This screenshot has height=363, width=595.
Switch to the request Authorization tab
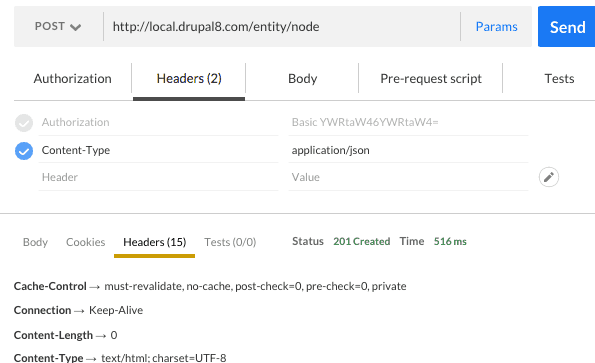(x=72, y=79)
